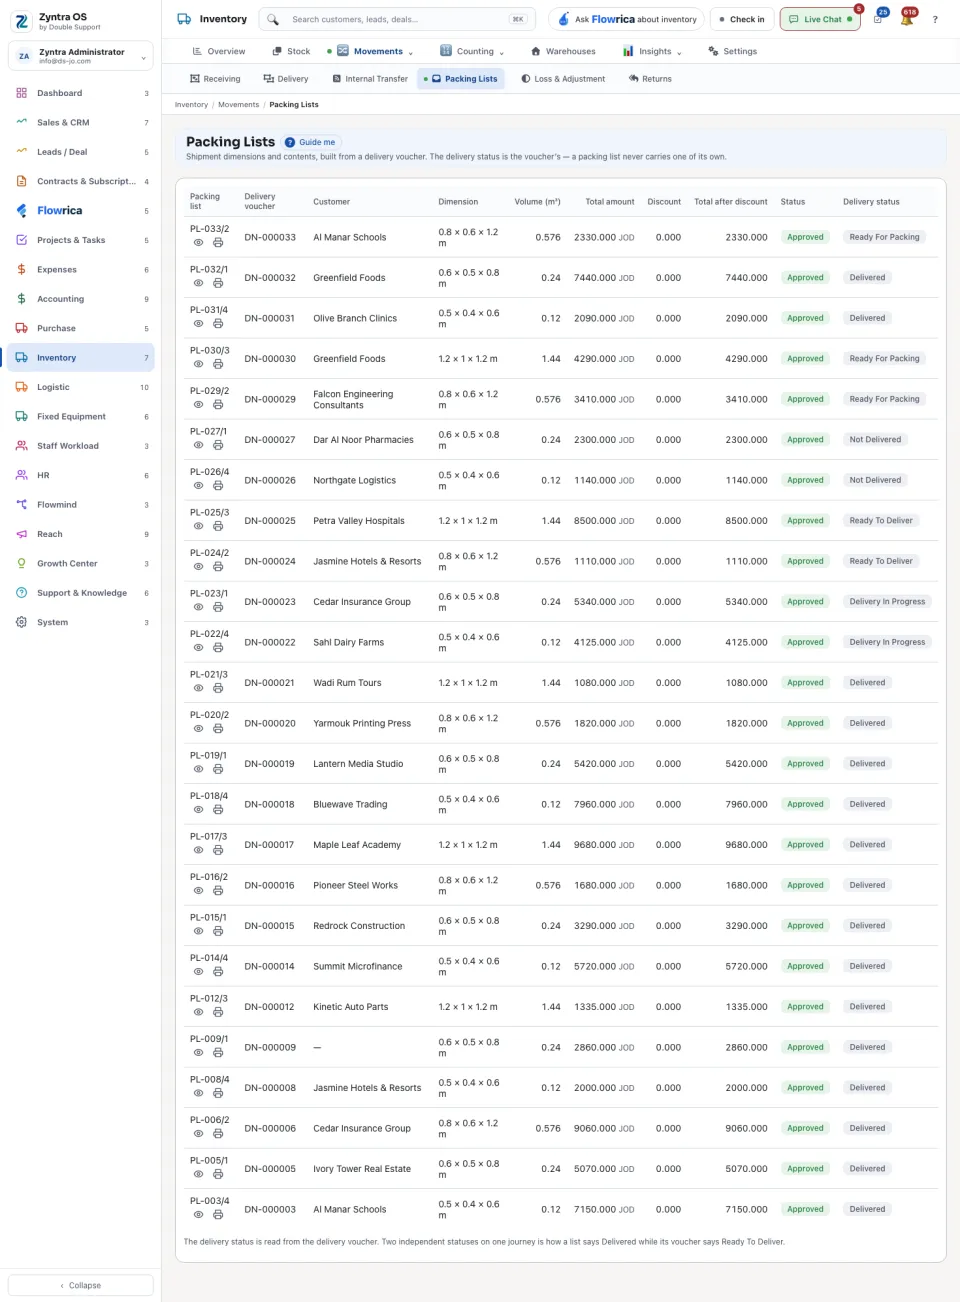This screenshot has width=960, height=1302.
Task: Go to Accounting in sidebar
Action: [x=81, y=299]
